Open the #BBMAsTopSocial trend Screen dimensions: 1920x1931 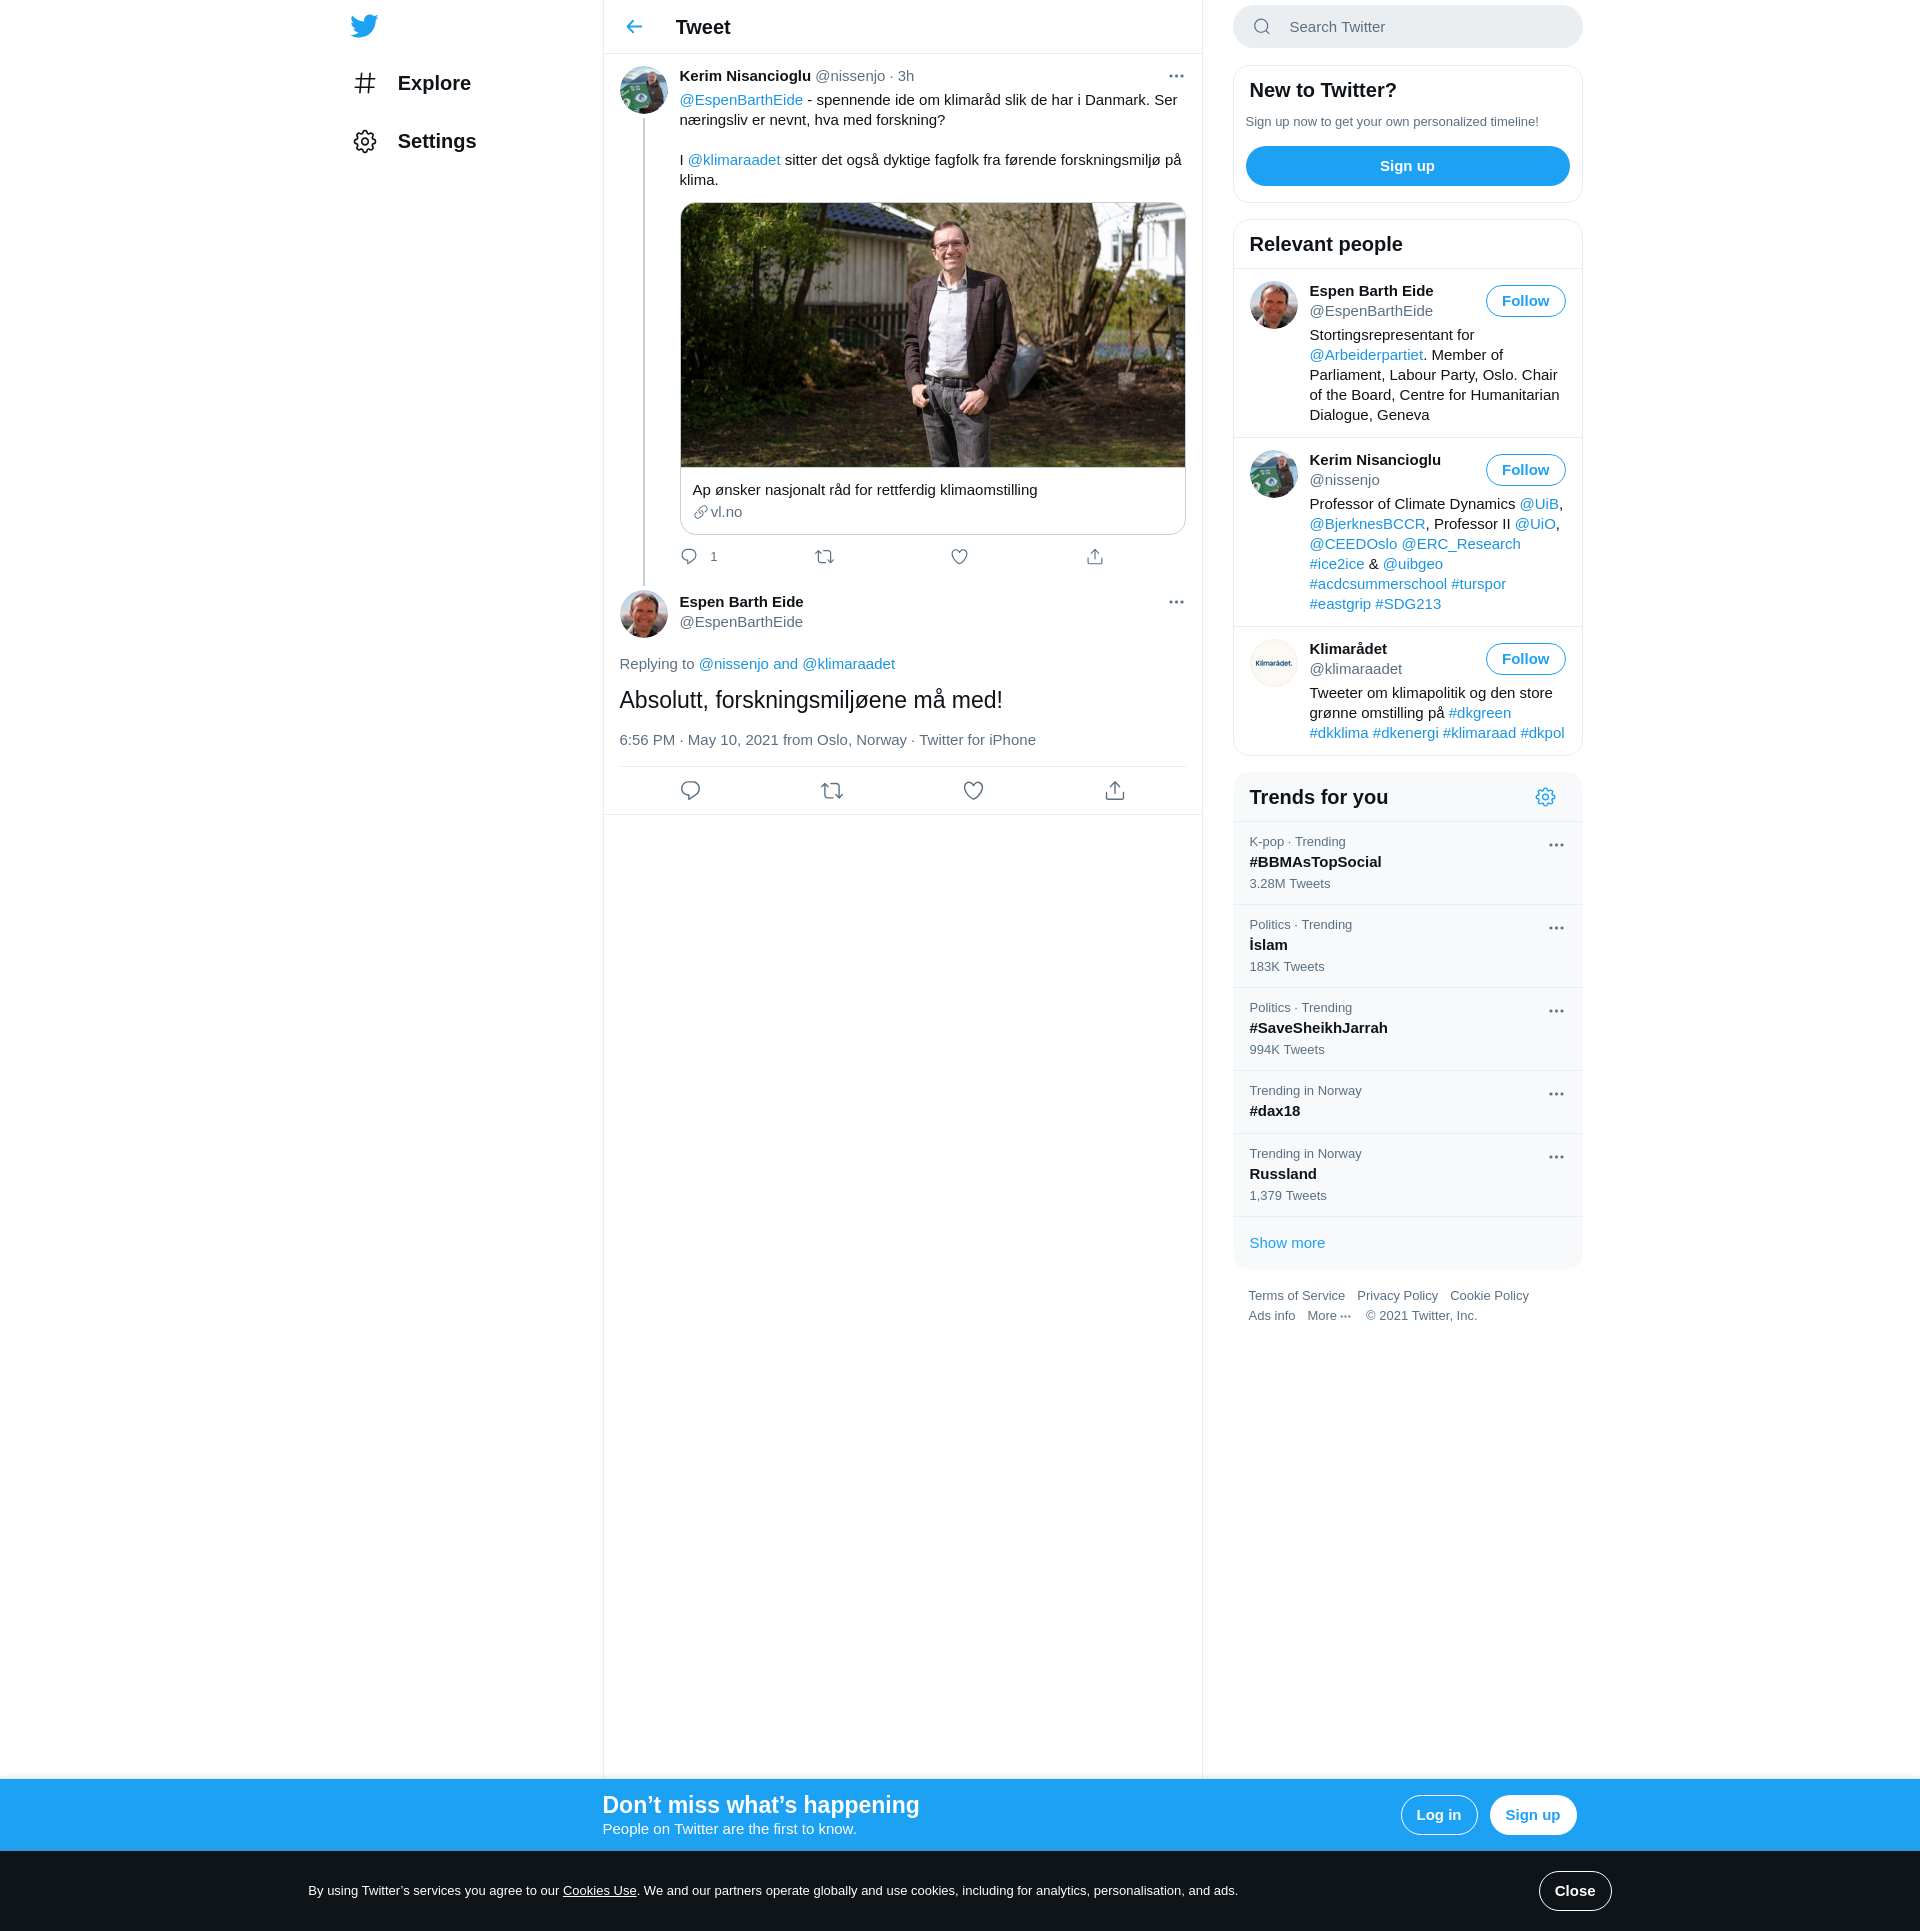(x=1407, y=863)
